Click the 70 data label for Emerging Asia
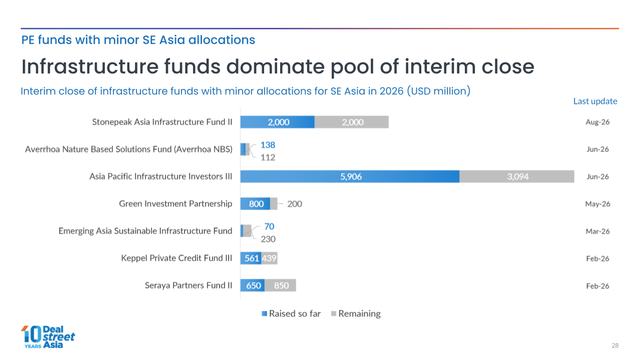 tap(269, 227)
